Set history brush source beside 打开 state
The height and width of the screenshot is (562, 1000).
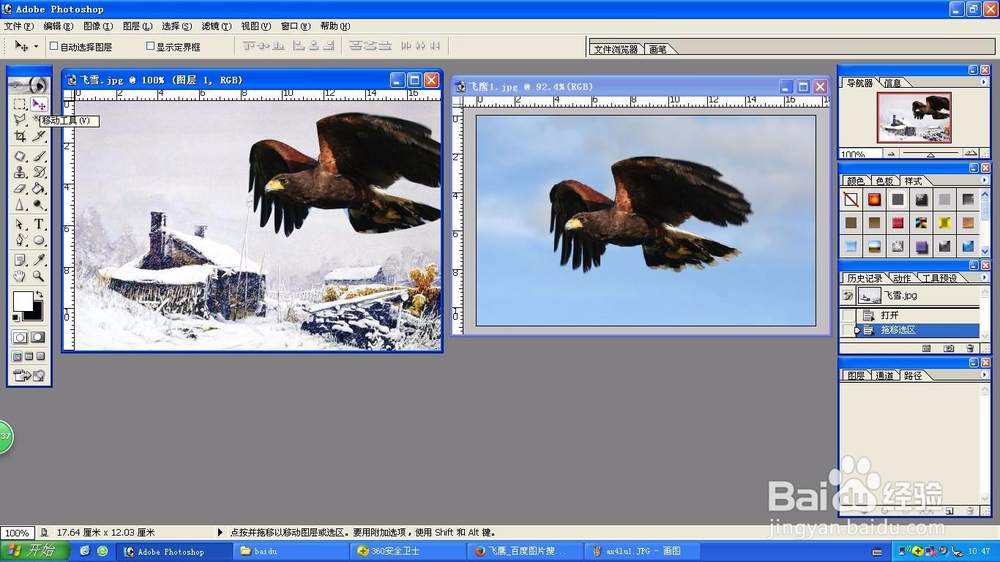pyautogui.click(x=848, y=315)
